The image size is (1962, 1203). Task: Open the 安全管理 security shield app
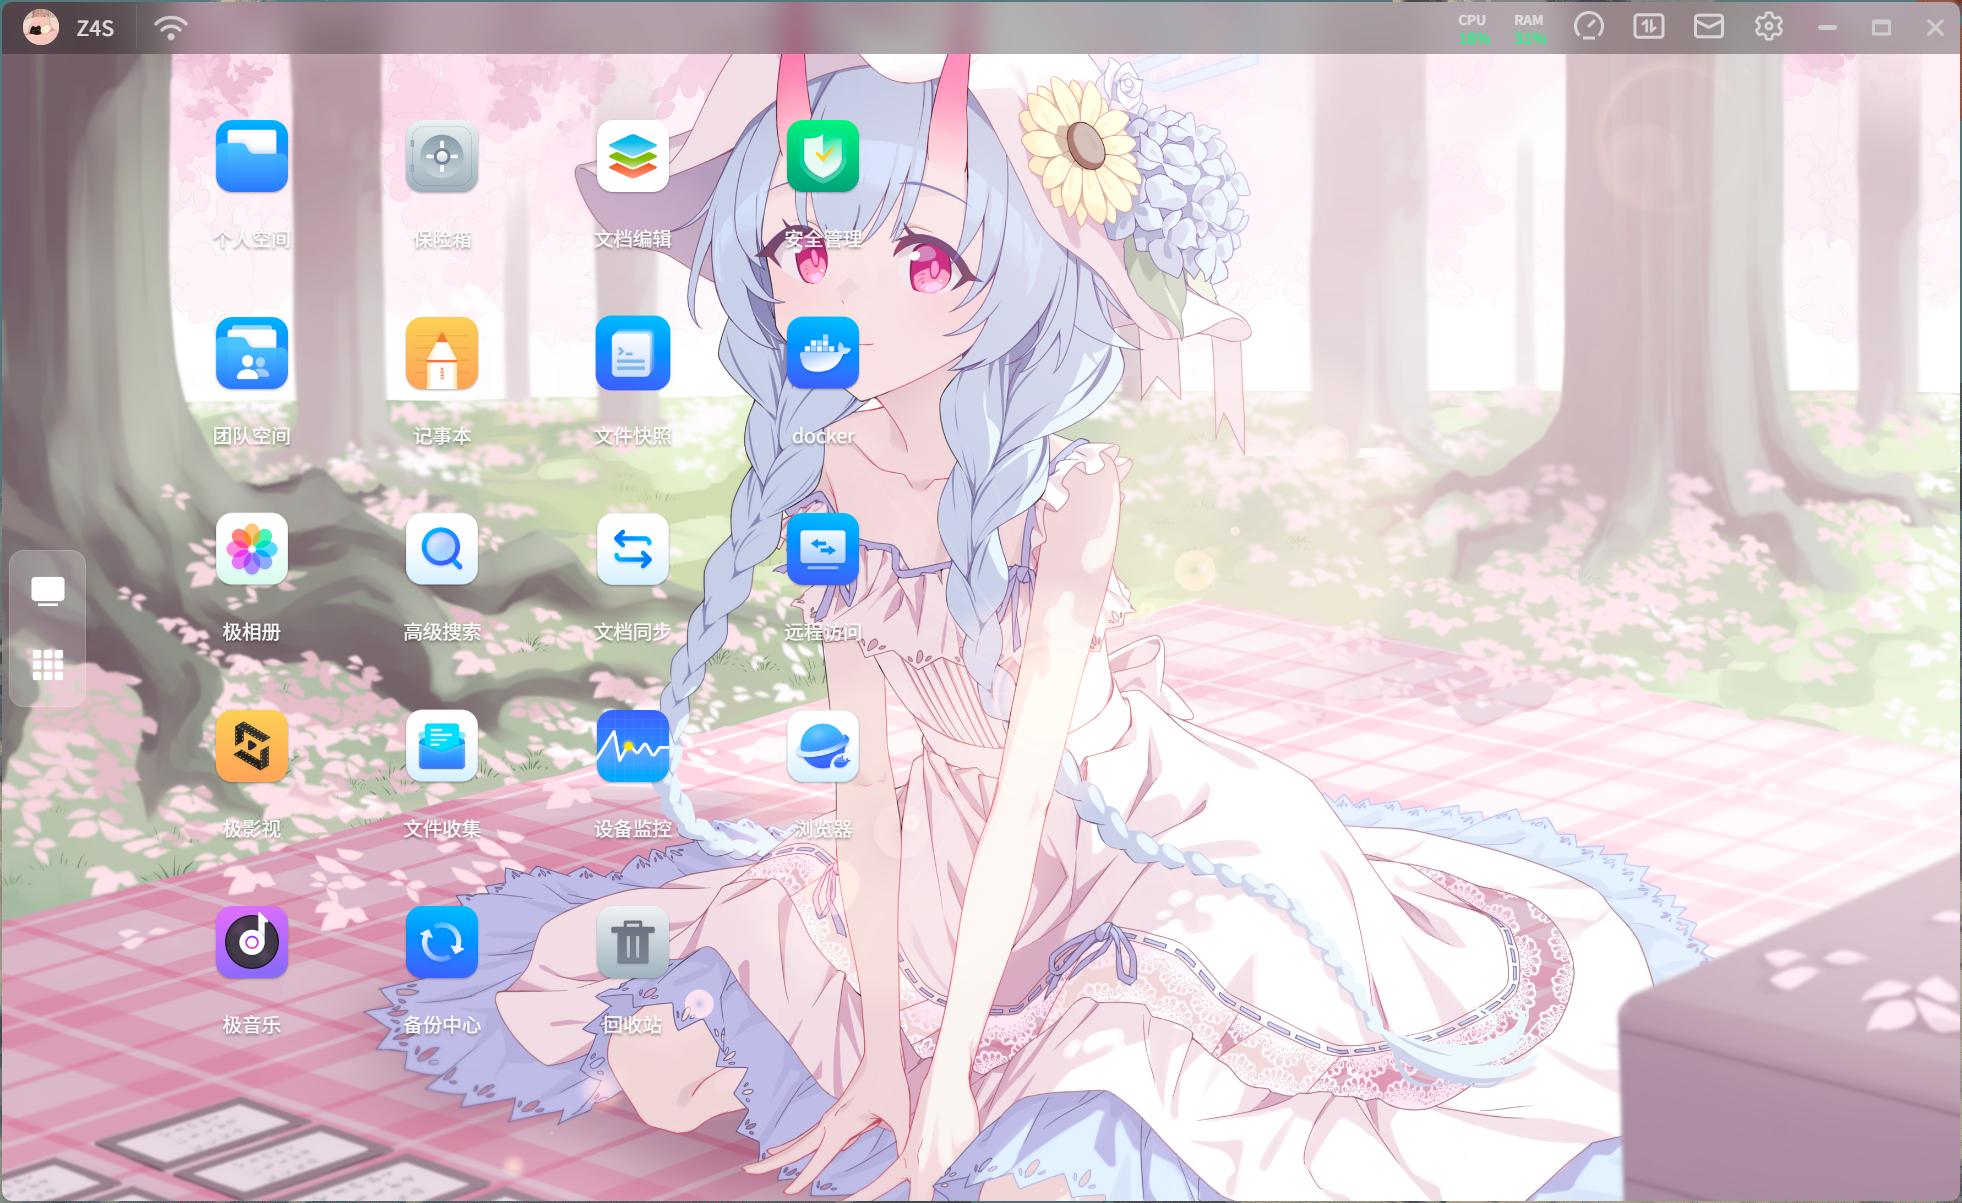(x=823, y=156)
